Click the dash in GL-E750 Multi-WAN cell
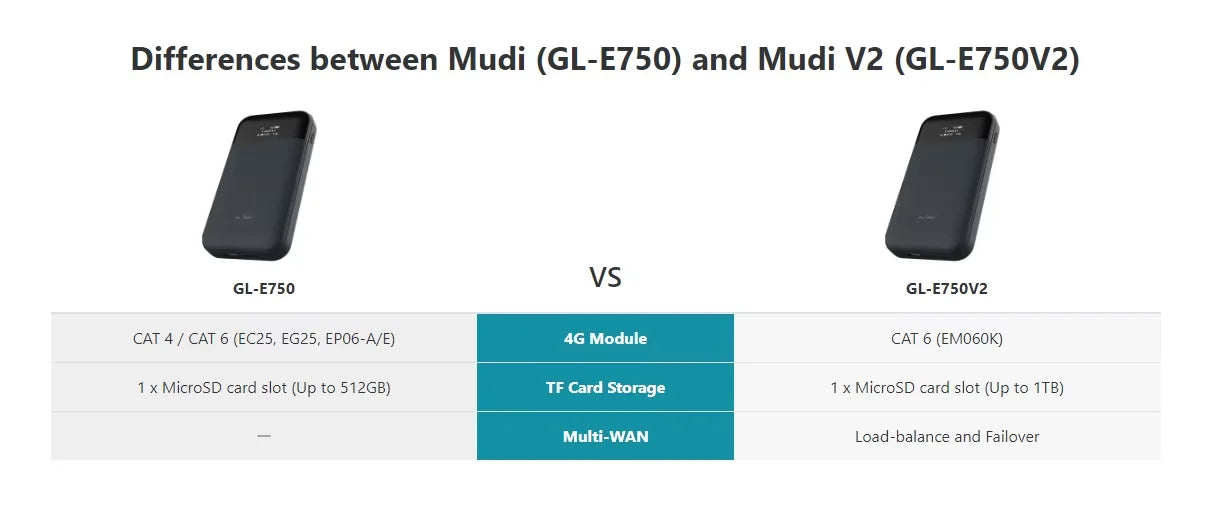This screenshot has height=516, width=1222. point(264,436)
